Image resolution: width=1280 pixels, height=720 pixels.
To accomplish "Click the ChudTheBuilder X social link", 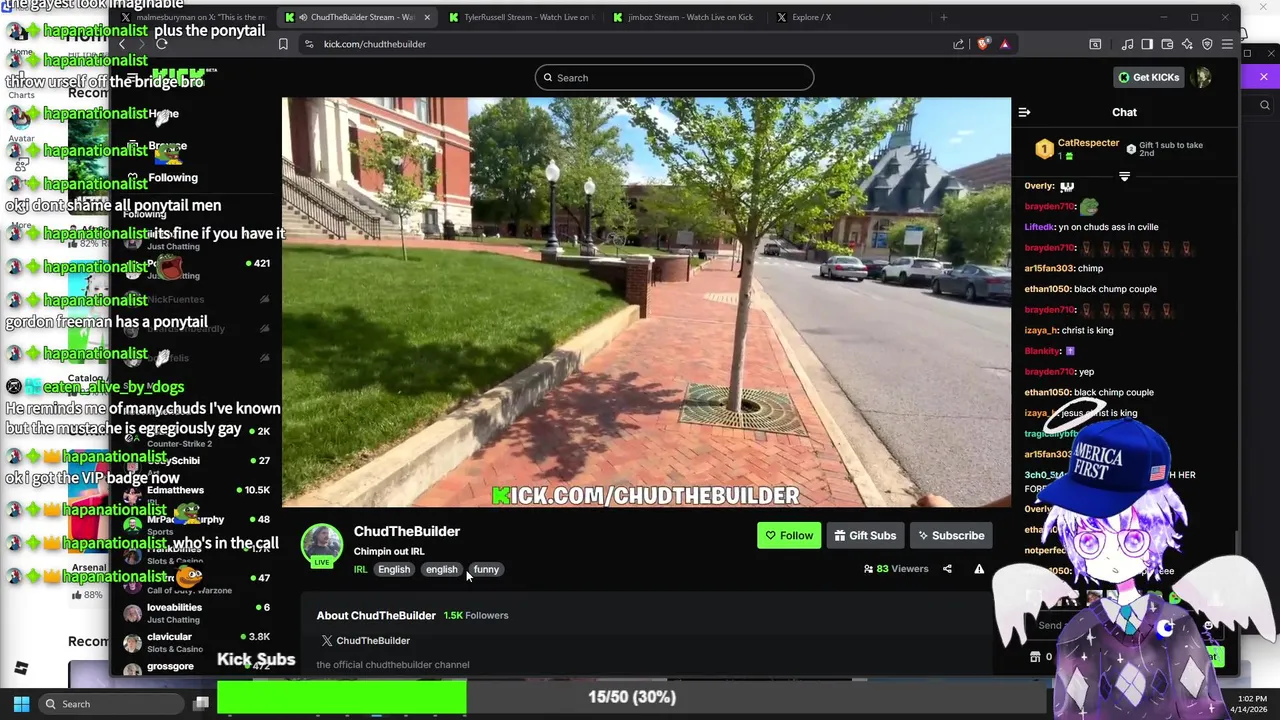I will (365, 641).
